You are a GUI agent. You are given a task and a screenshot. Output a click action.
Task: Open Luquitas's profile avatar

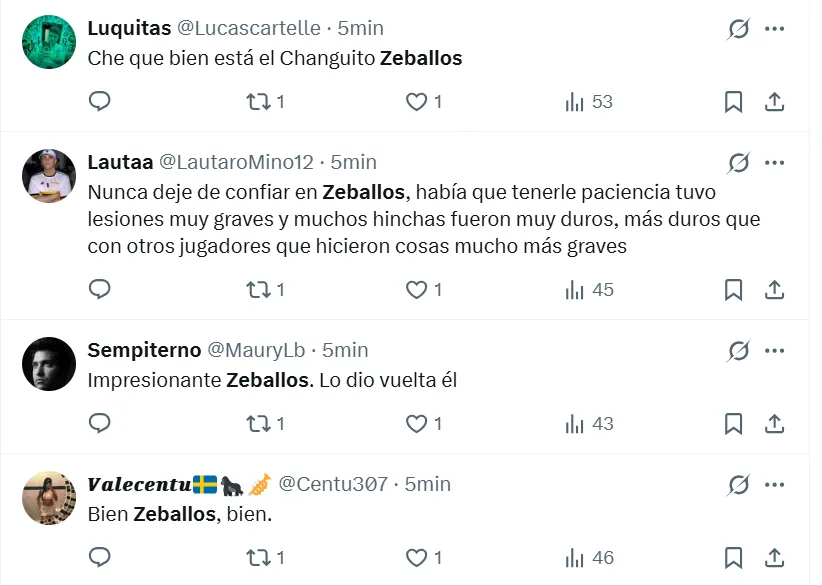pyautogui.click(x=49, y=42)
